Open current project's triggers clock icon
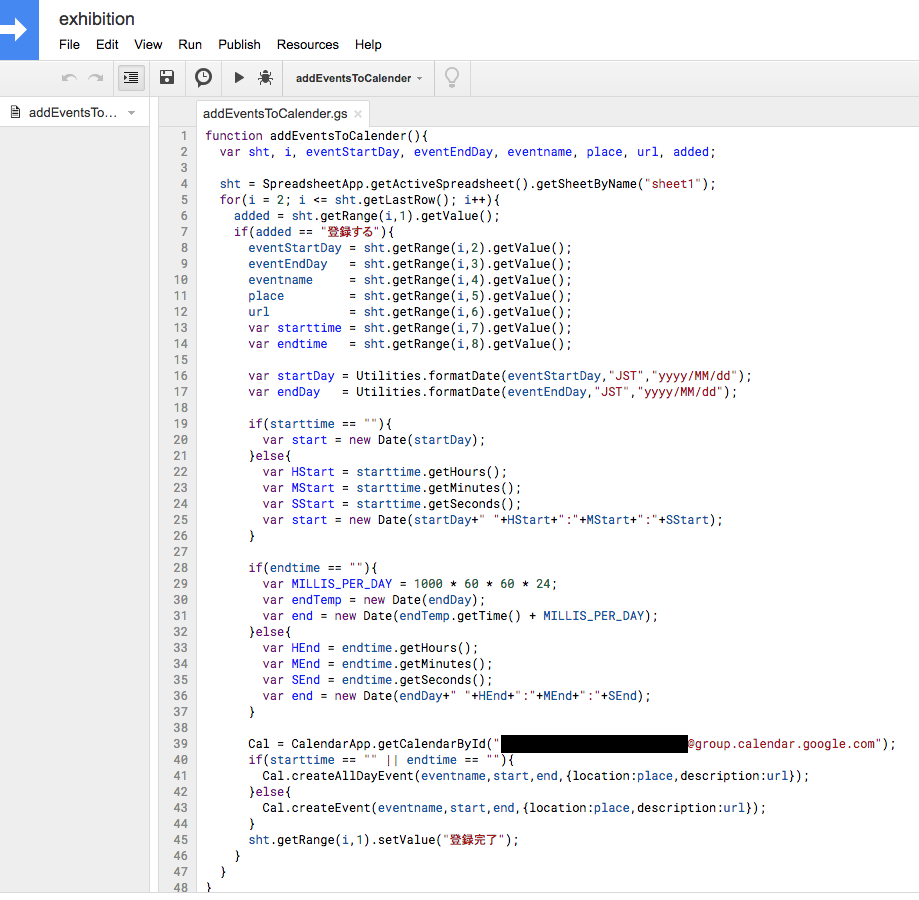This screenshot has width=919, height=900. (x=203, y=78)
